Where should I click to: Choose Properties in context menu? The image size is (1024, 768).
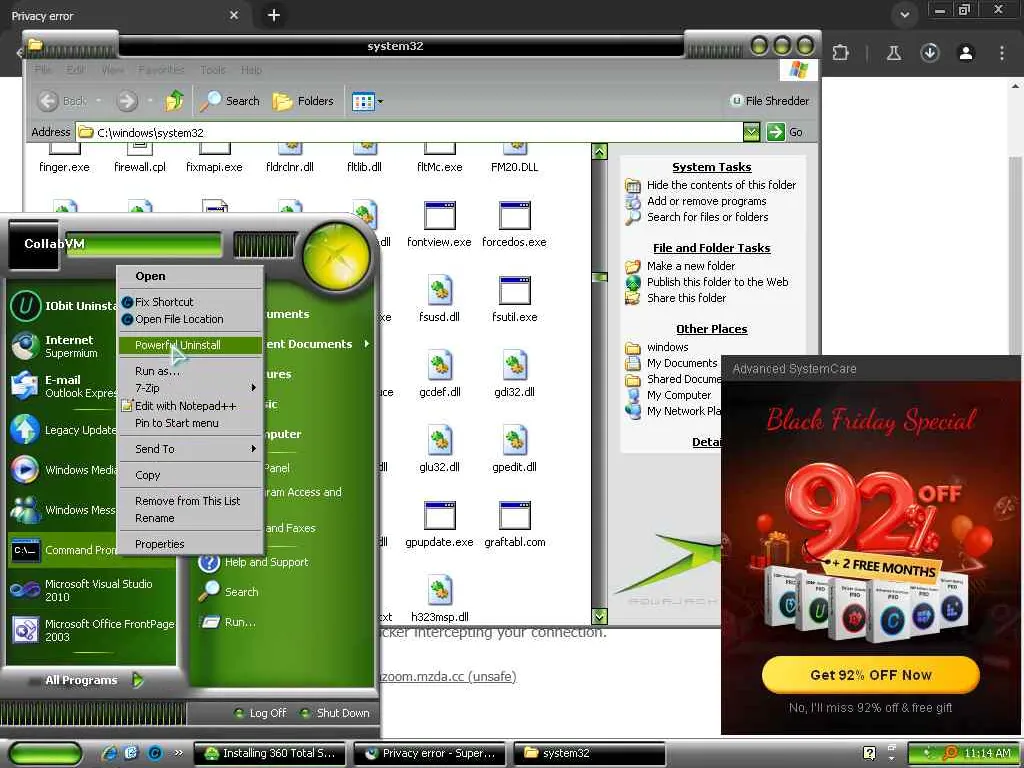189,544
